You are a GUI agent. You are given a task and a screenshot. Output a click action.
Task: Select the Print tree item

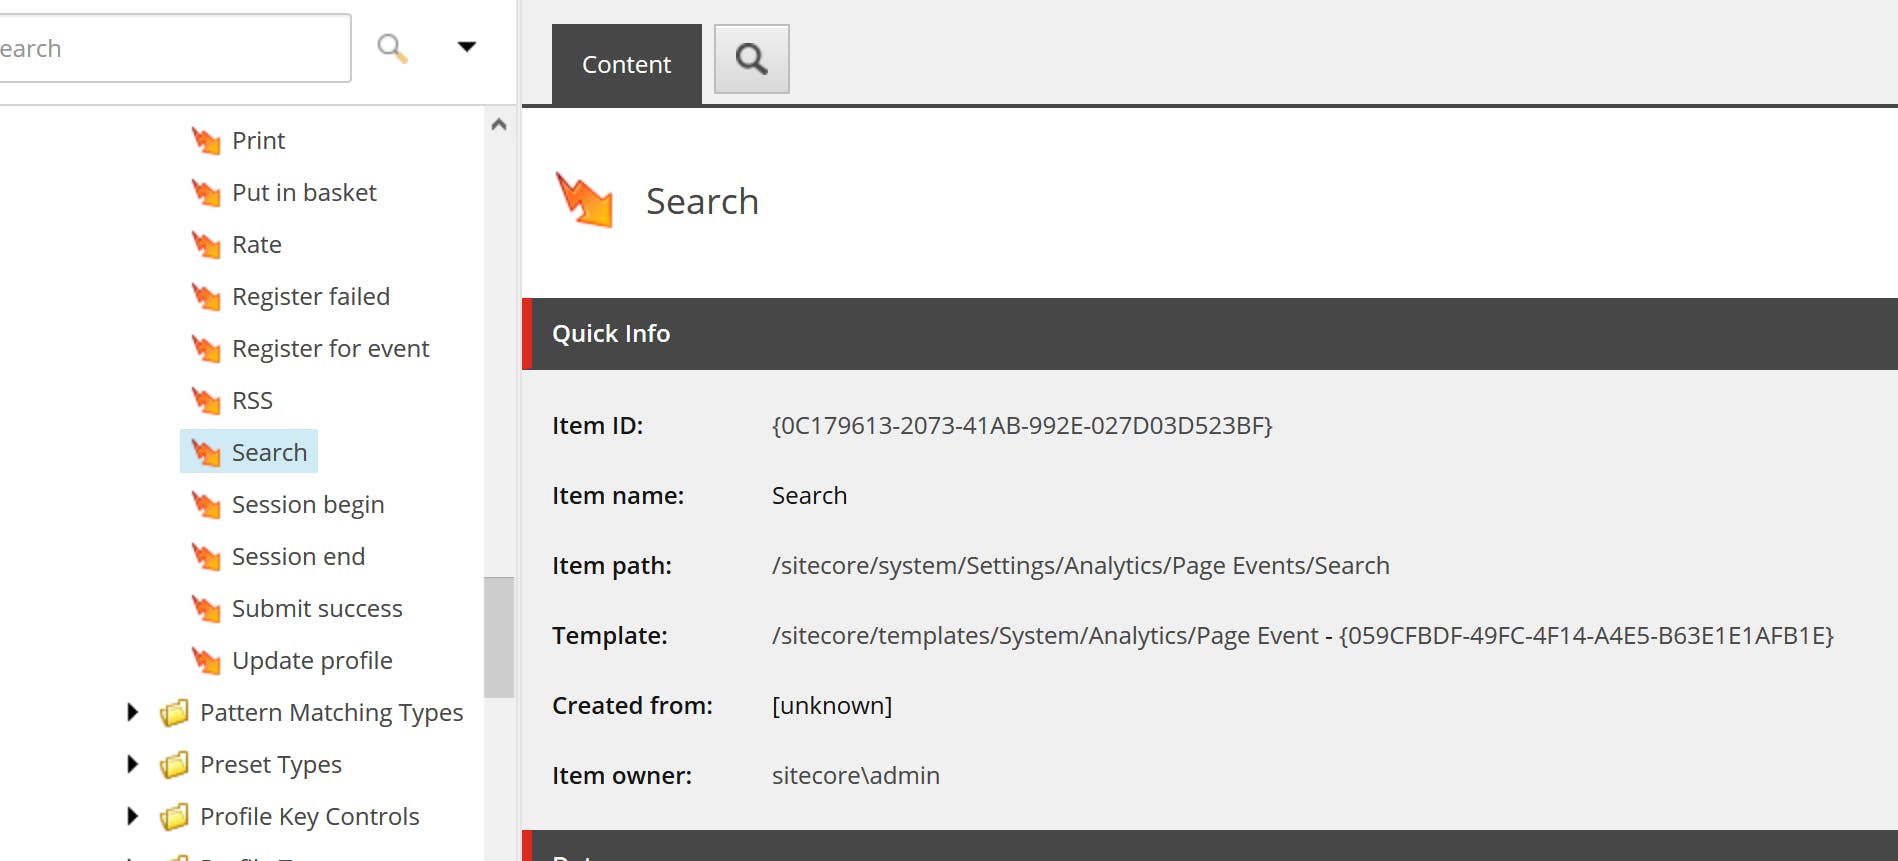pyautogui.click(x=258, y=141)
